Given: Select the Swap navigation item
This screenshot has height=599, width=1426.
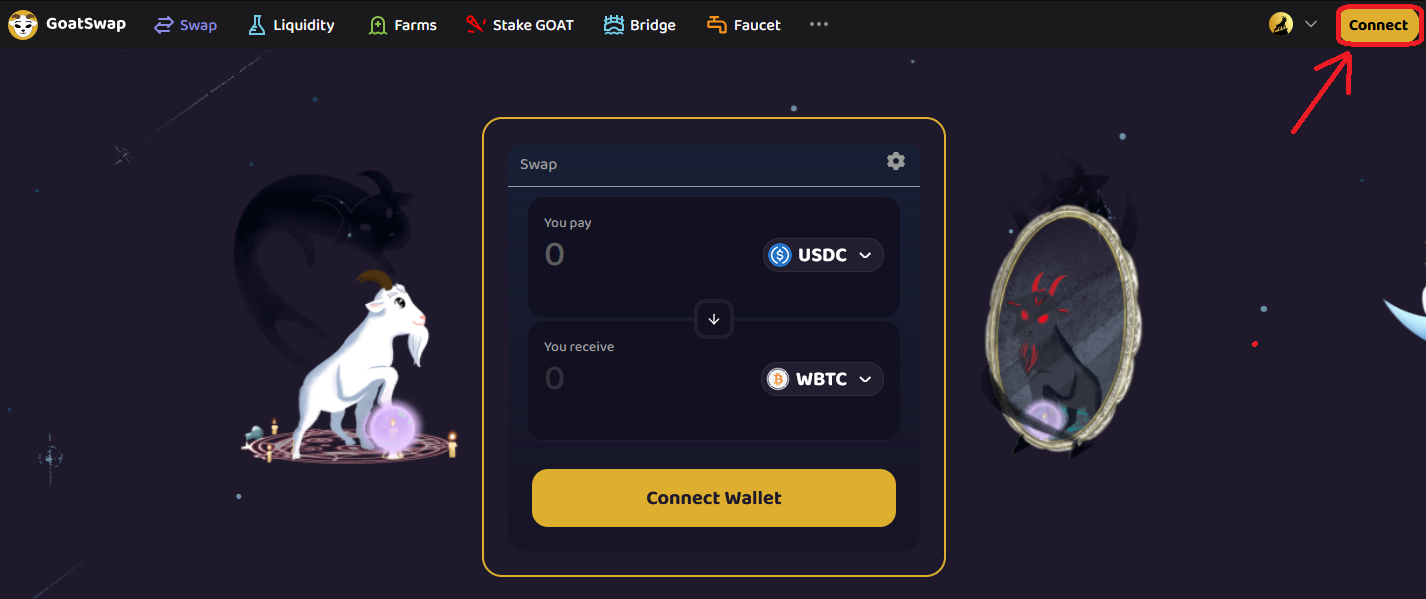Looking at the screenshot, I should [x=186, y=25].
